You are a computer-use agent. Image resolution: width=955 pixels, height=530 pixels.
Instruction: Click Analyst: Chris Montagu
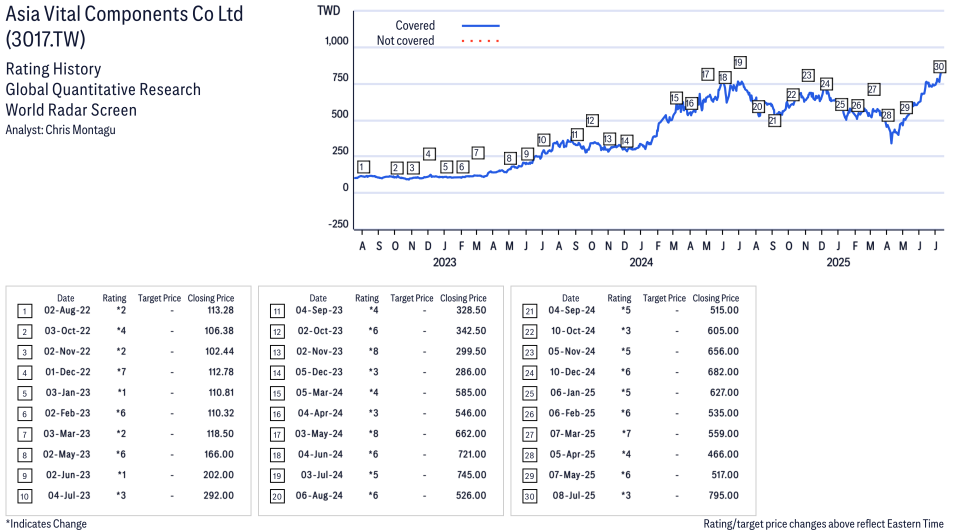coord(60,130)
